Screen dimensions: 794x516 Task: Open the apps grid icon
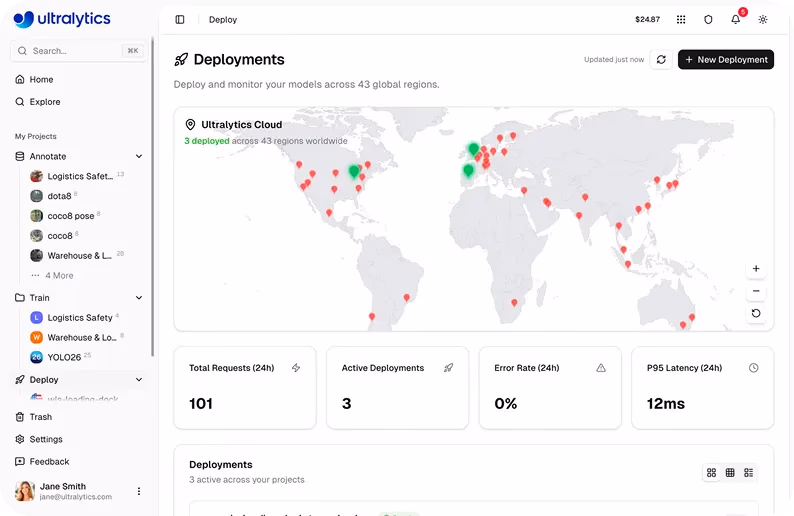pos(681,20)
